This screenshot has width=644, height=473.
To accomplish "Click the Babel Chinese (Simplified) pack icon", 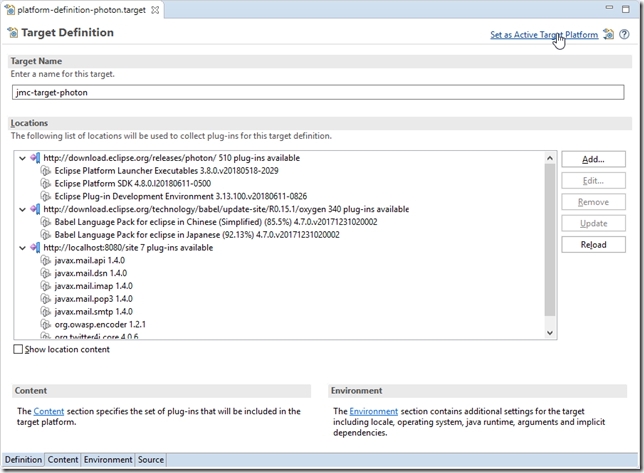I will tap(46, 222).
